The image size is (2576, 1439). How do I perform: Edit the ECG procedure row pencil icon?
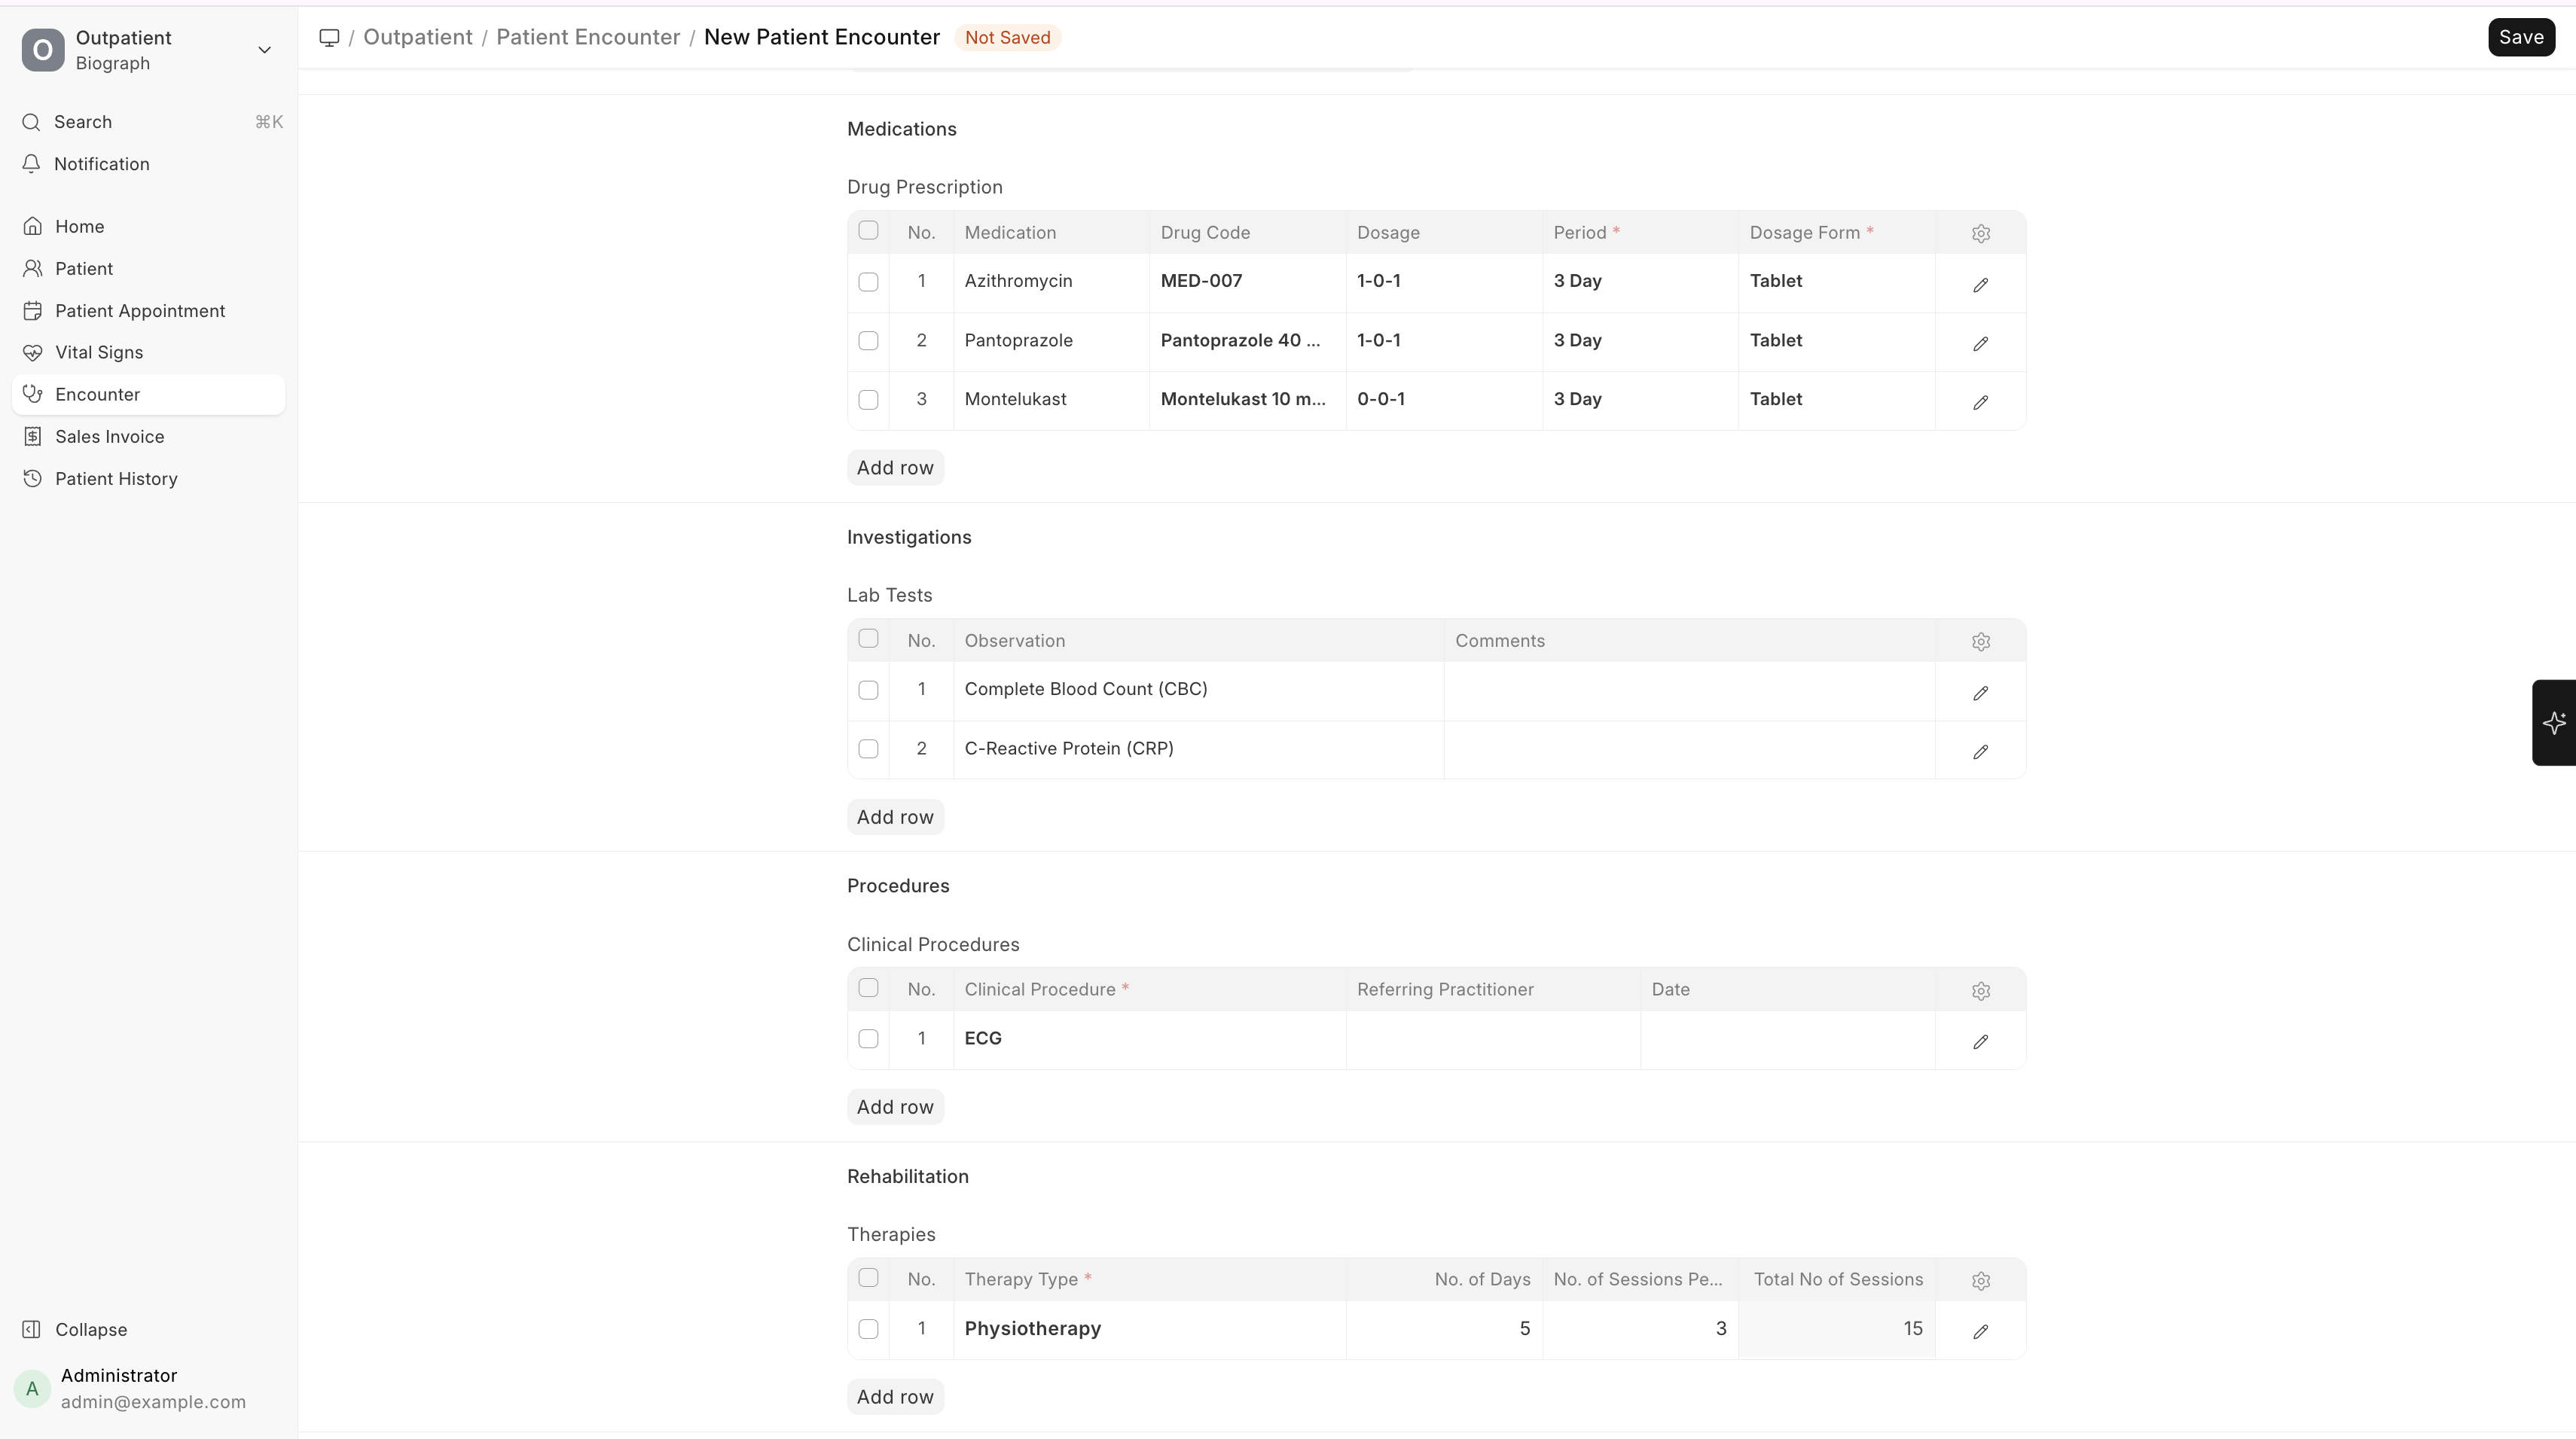tap(1980, 1042)
